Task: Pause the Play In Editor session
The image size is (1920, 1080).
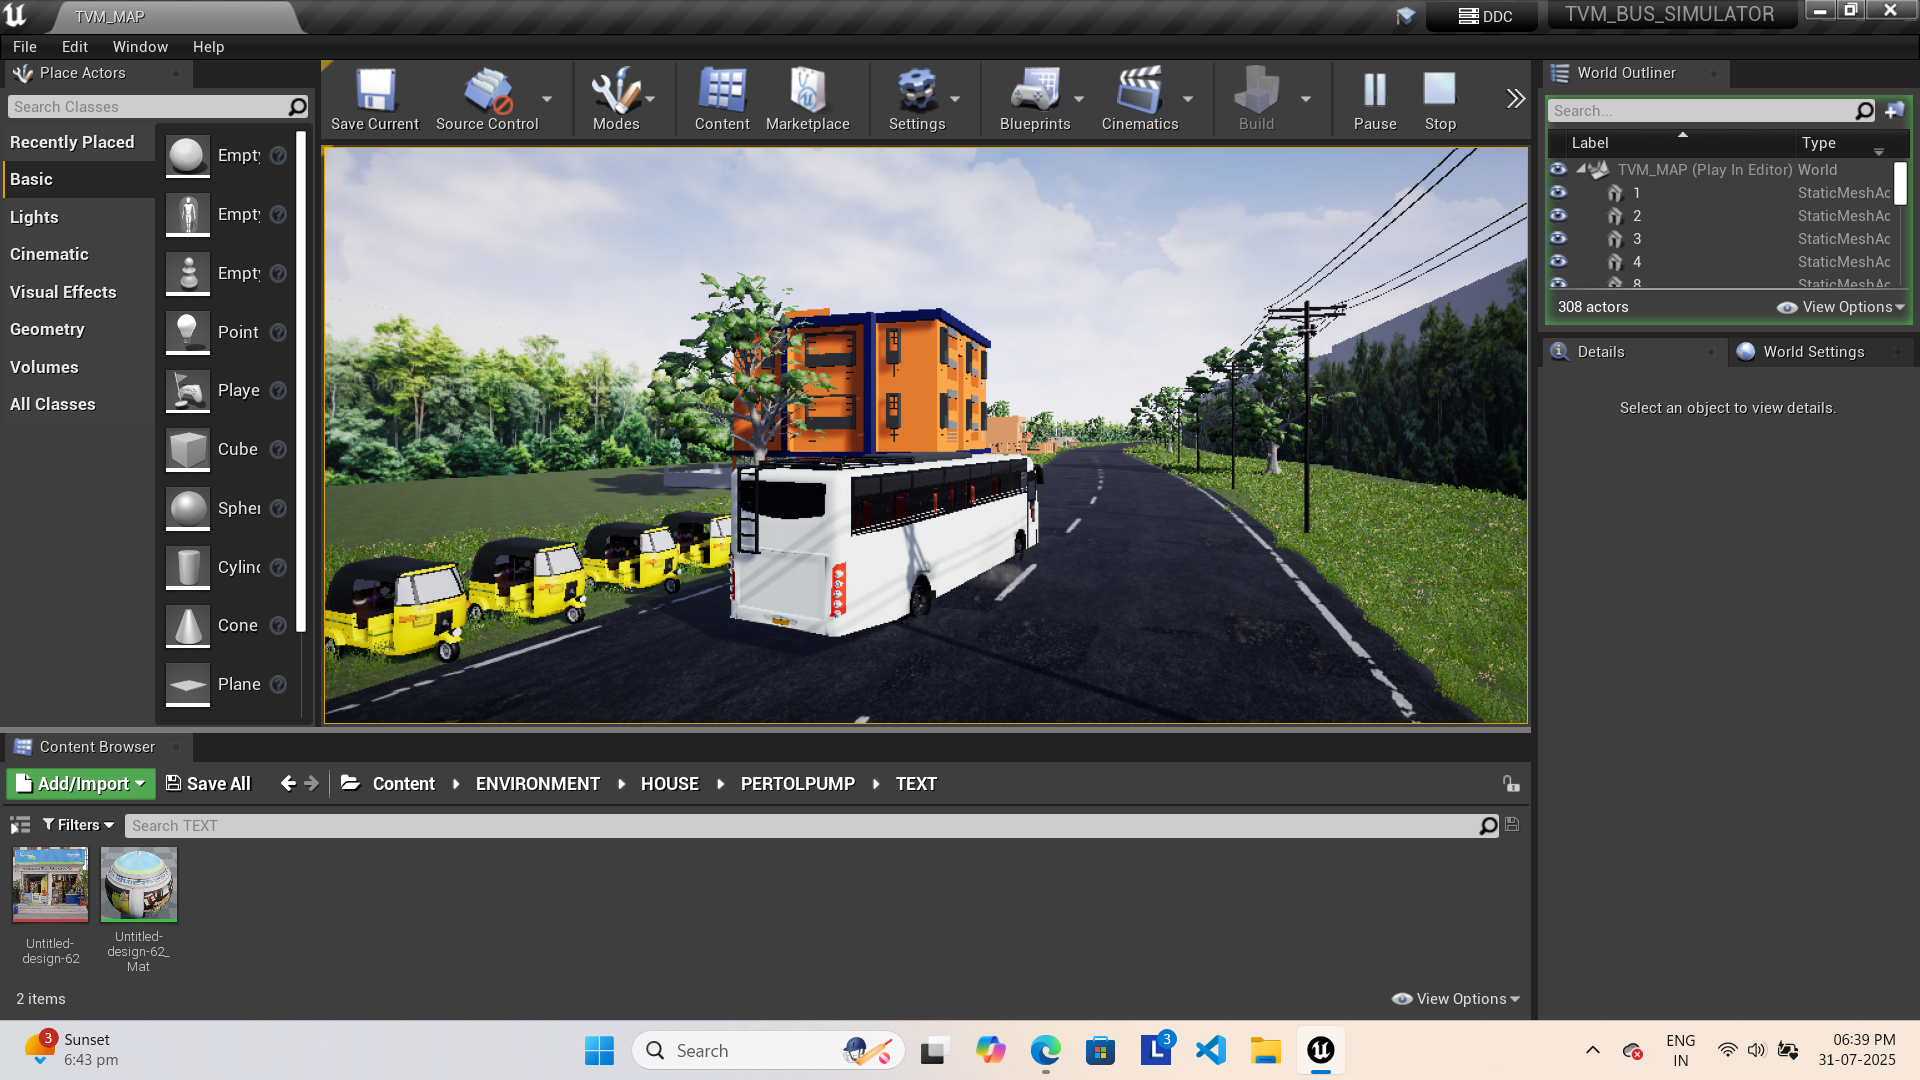Action: coord(1375,90)
